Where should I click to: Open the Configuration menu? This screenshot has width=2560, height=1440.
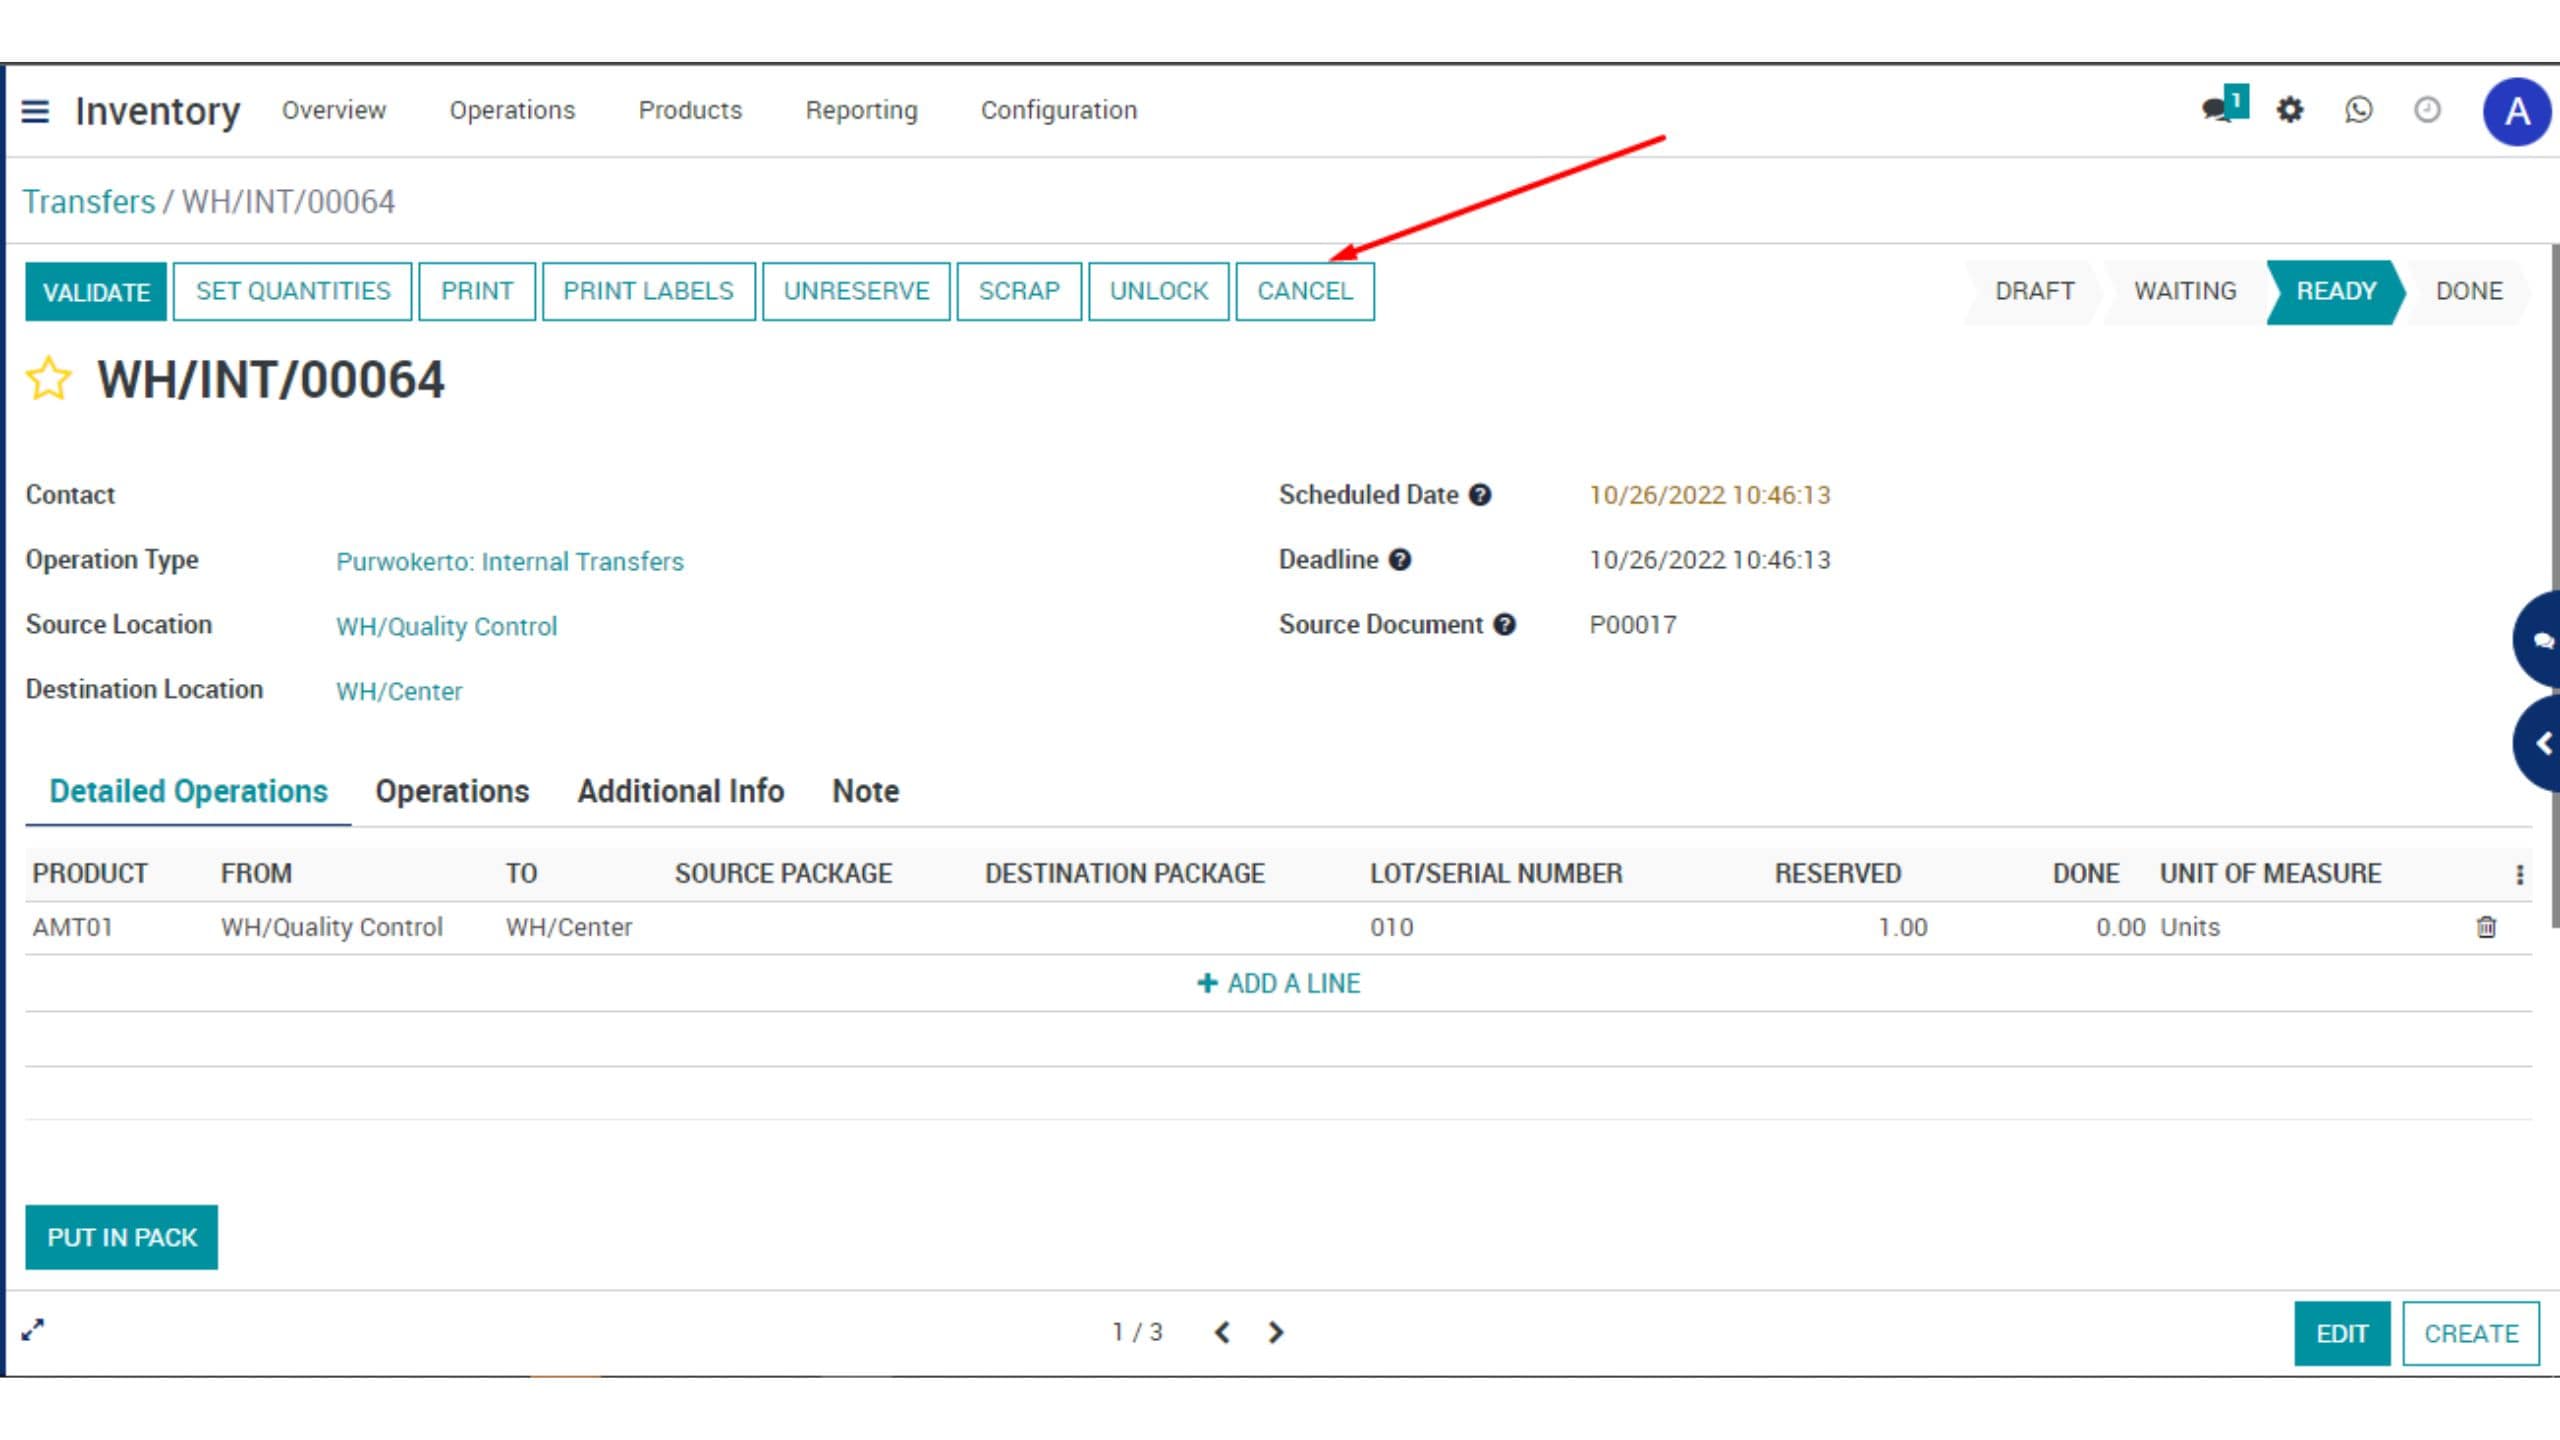pyautogui.click(x=1059, y=110)
